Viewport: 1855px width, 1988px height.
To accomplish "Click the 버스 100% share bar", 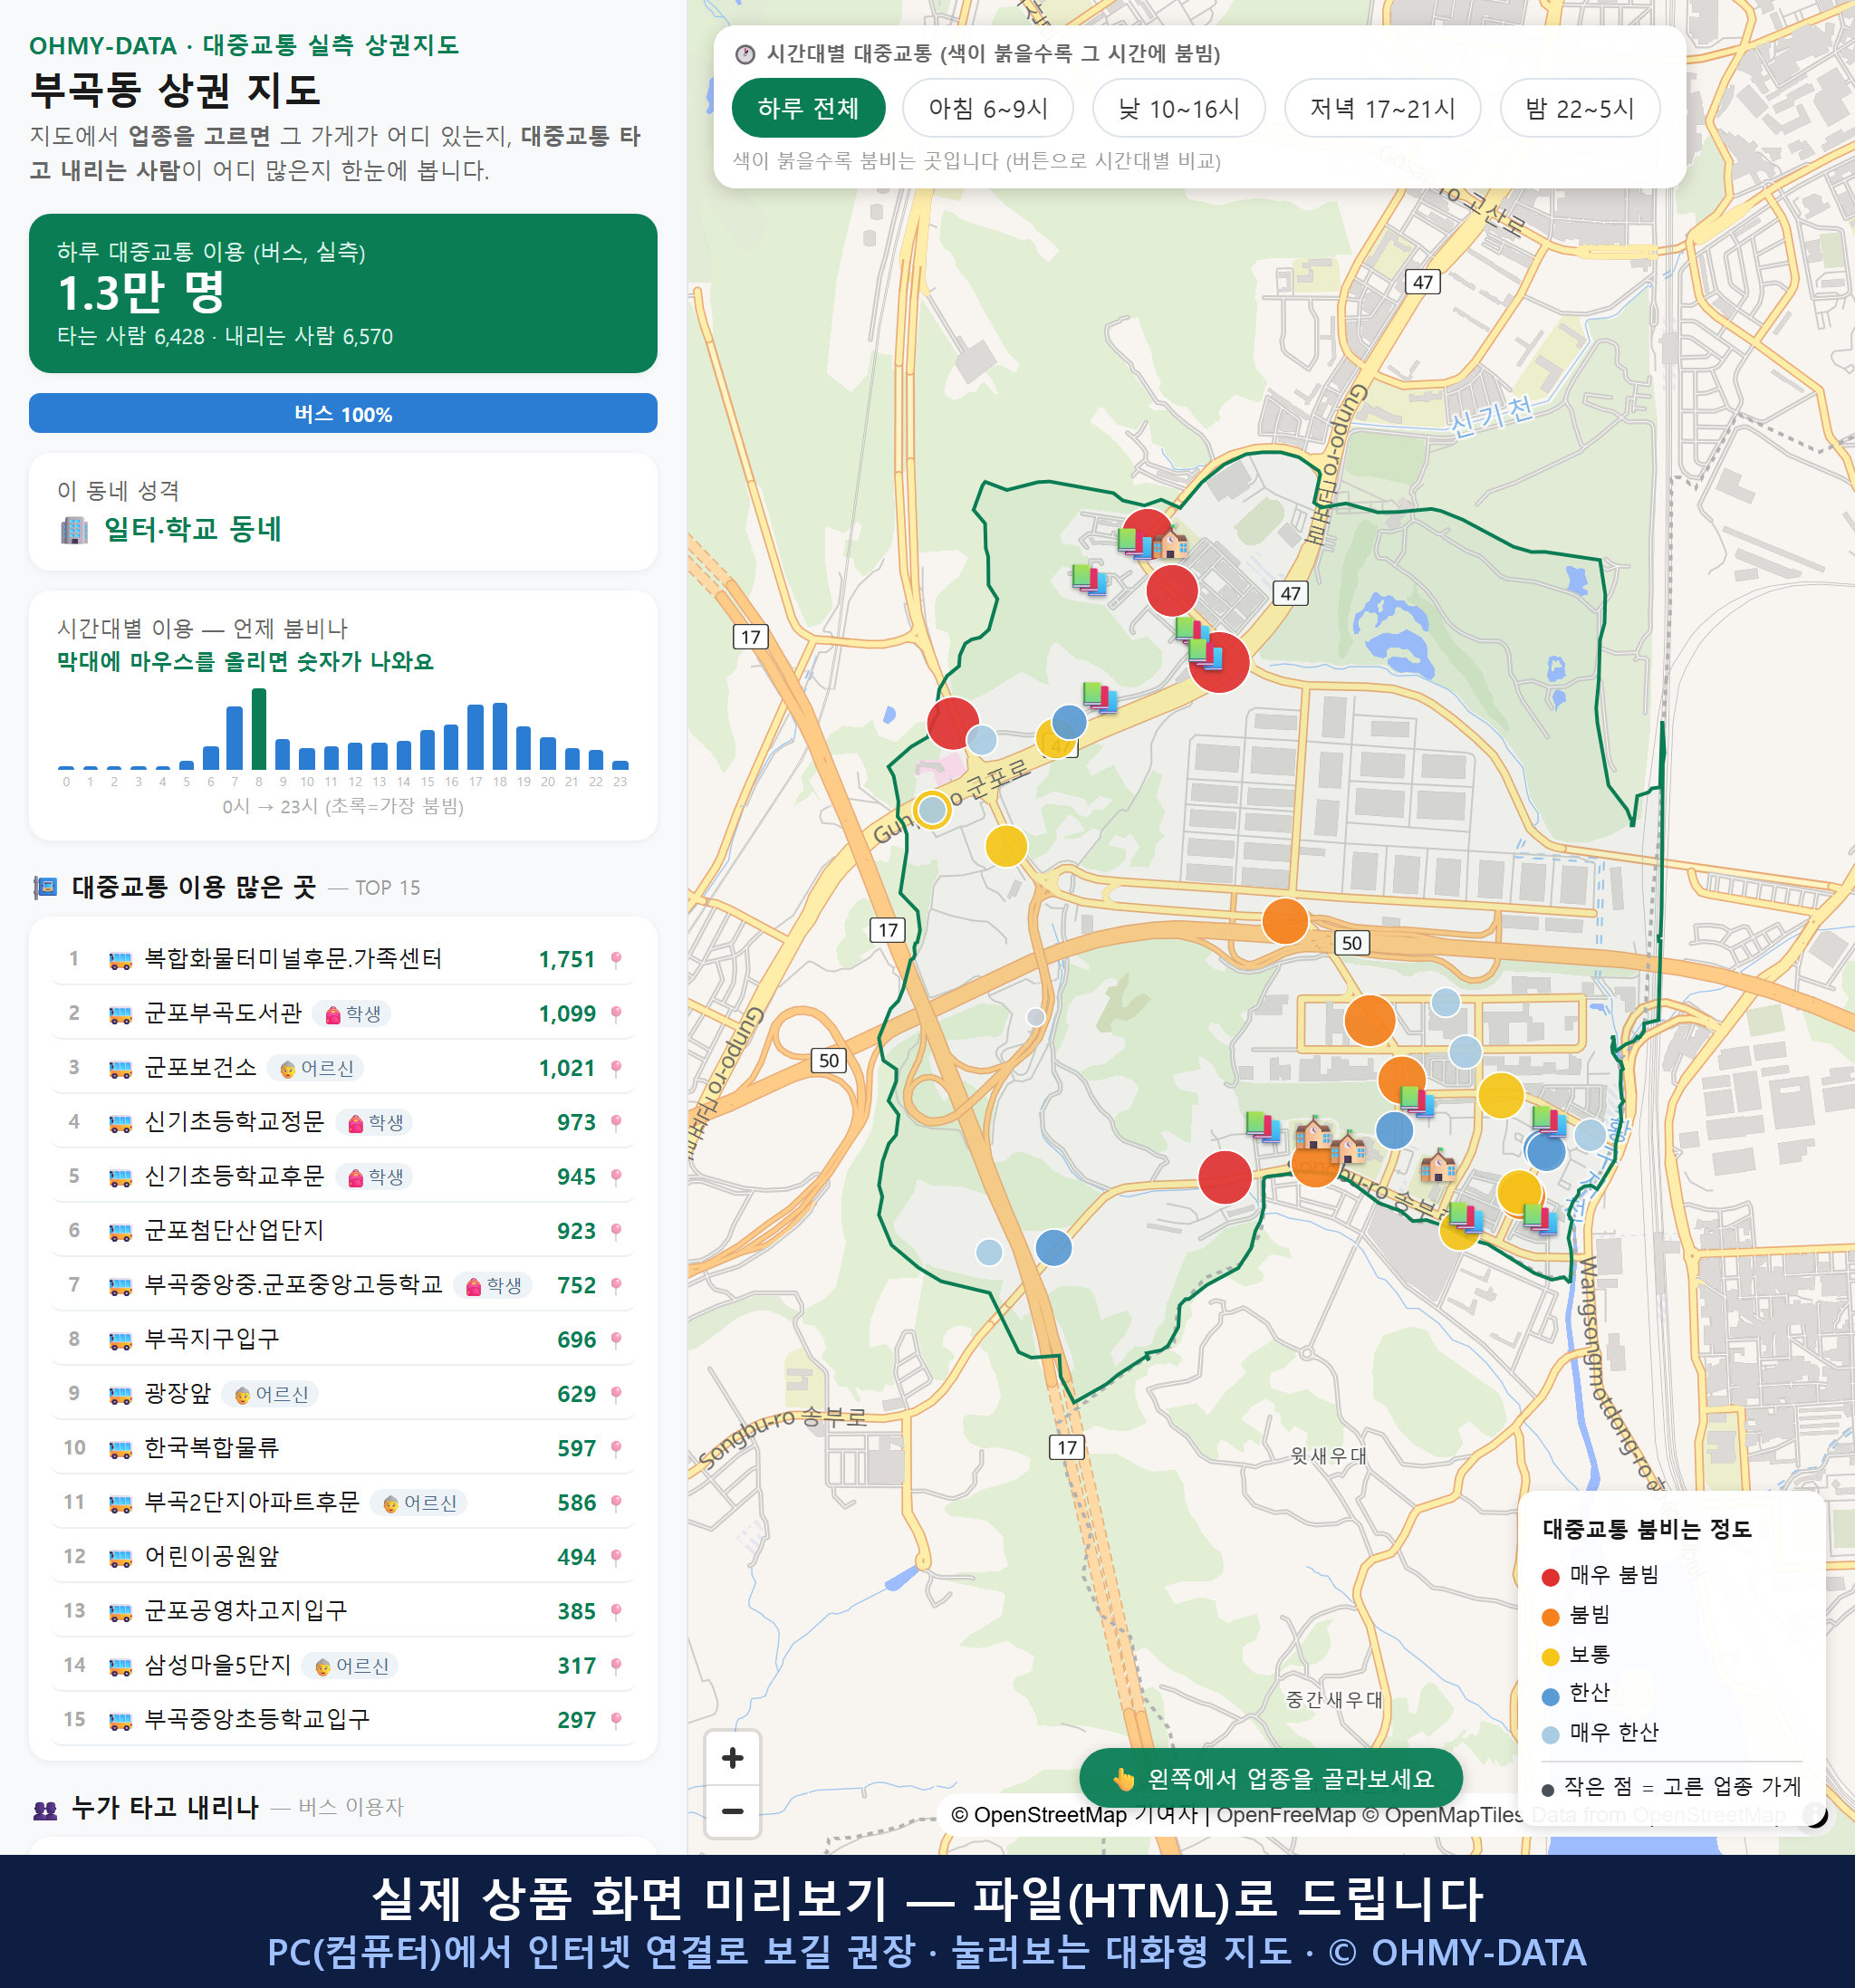I will pos(343,414).
